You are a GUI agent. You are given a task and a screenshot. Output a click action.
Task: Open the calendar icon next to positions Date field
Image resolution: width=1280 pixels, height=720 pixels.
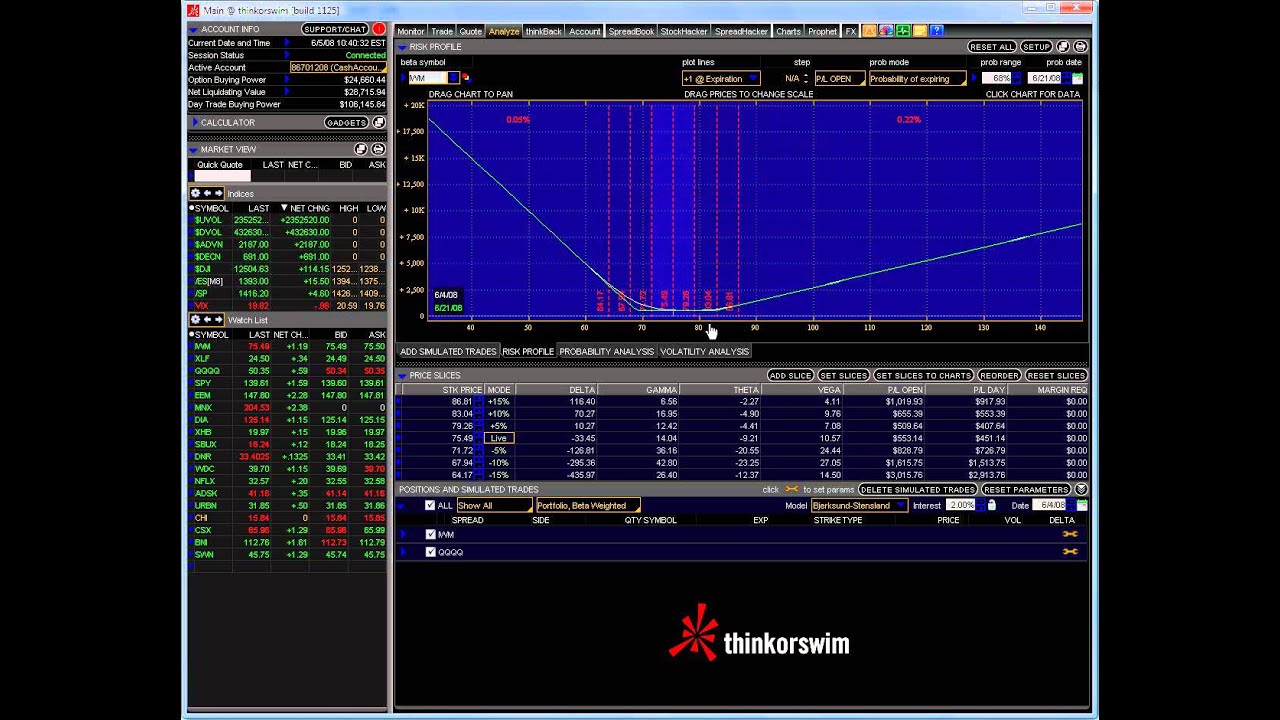click(1081, 506)
